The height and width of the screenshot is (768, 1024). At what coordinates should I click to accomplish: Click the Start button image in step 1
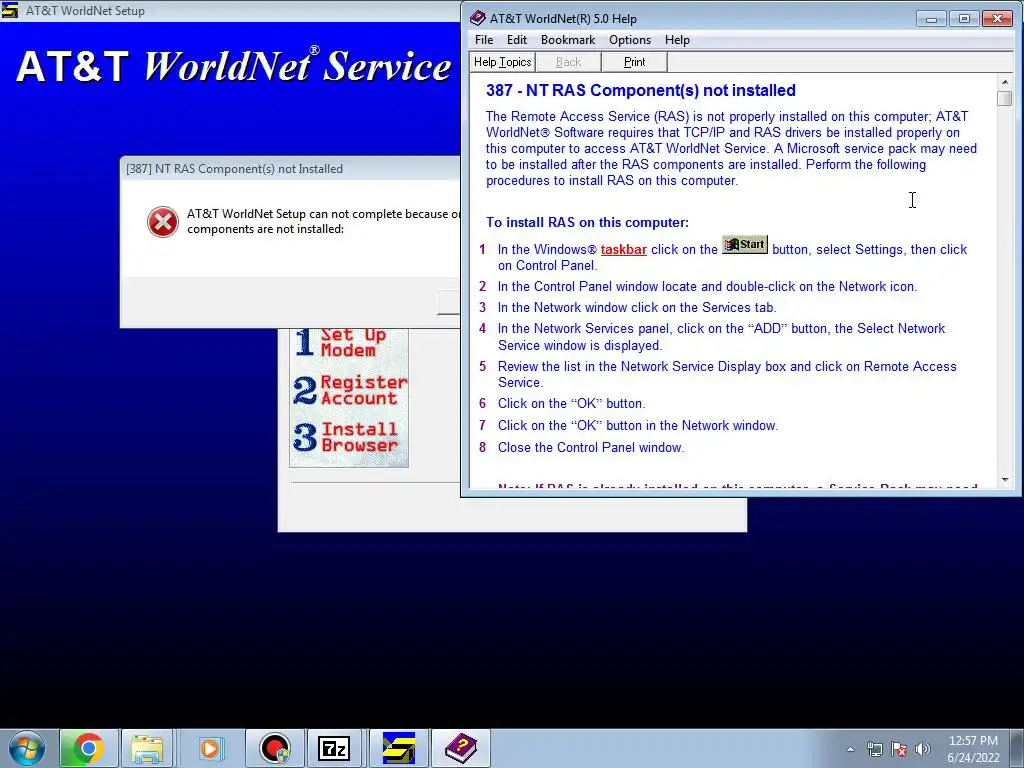tap(744, 245)
